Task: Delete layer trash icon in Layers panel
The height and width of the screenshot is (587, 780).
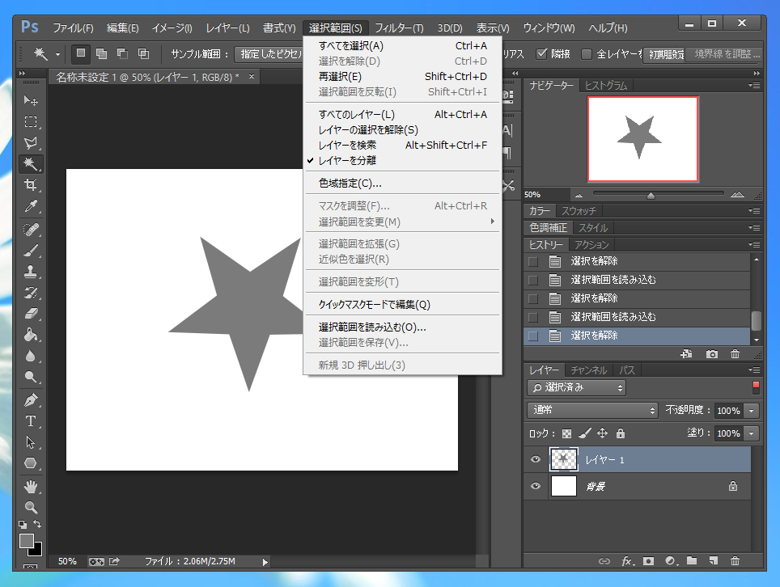Action: tap(735, 561)
